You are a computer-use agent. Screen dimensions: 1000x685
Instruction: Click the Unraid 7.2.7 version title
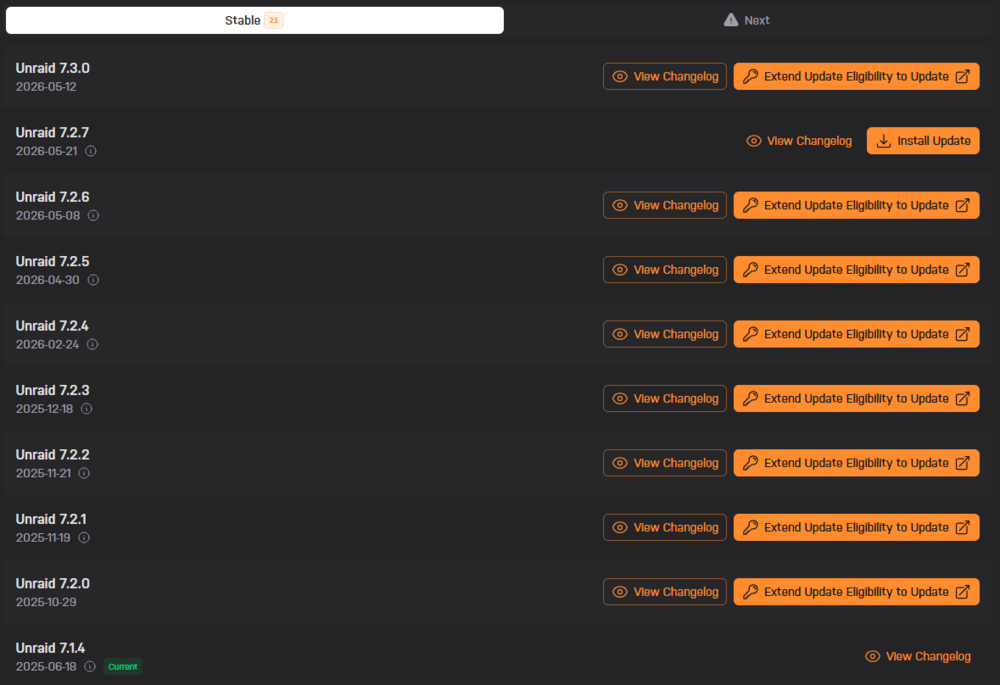(x=52, y=133)
